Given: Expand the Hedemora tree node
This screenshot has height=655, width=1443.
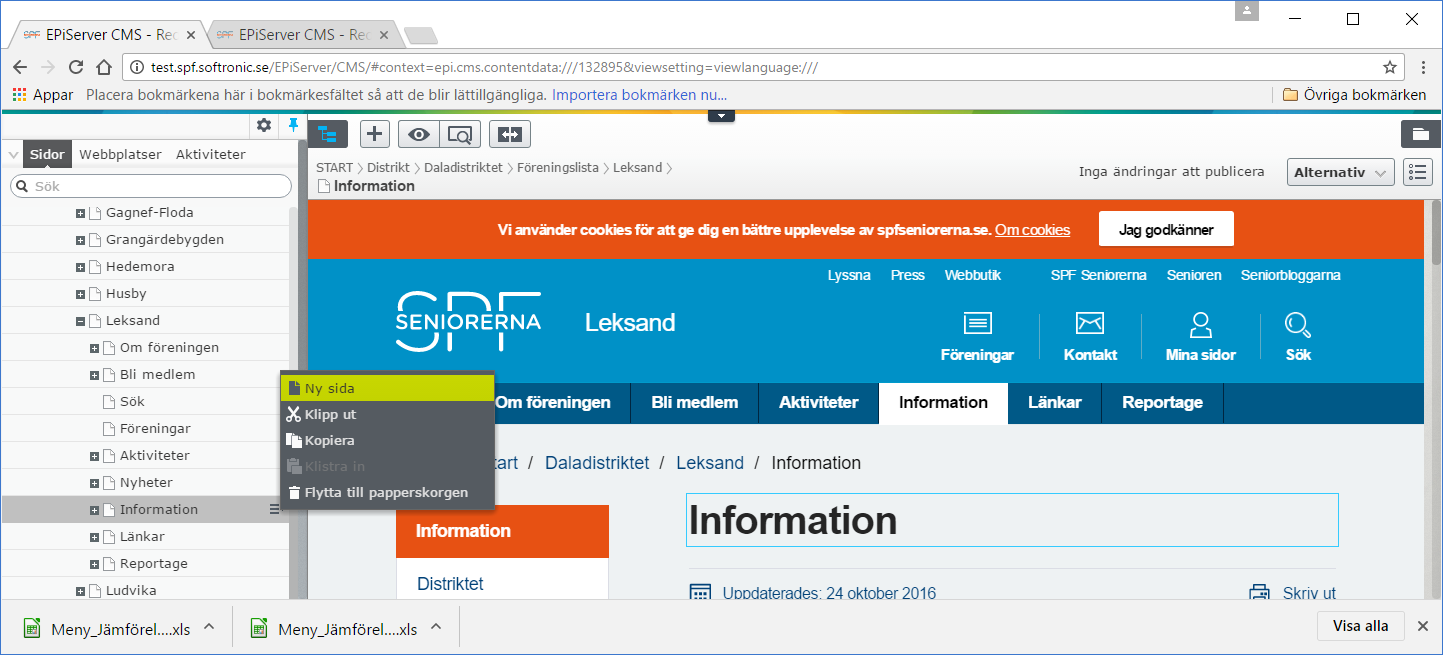Looking at the screenshot, I should tap(82, 267).
